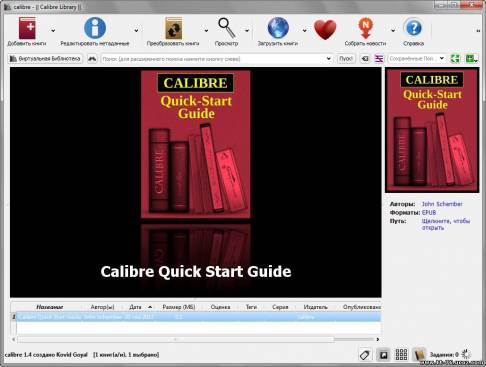Viewport: 486px width, 367px height.
Task: Click inside the search input field
Action: tap(213, 59)
